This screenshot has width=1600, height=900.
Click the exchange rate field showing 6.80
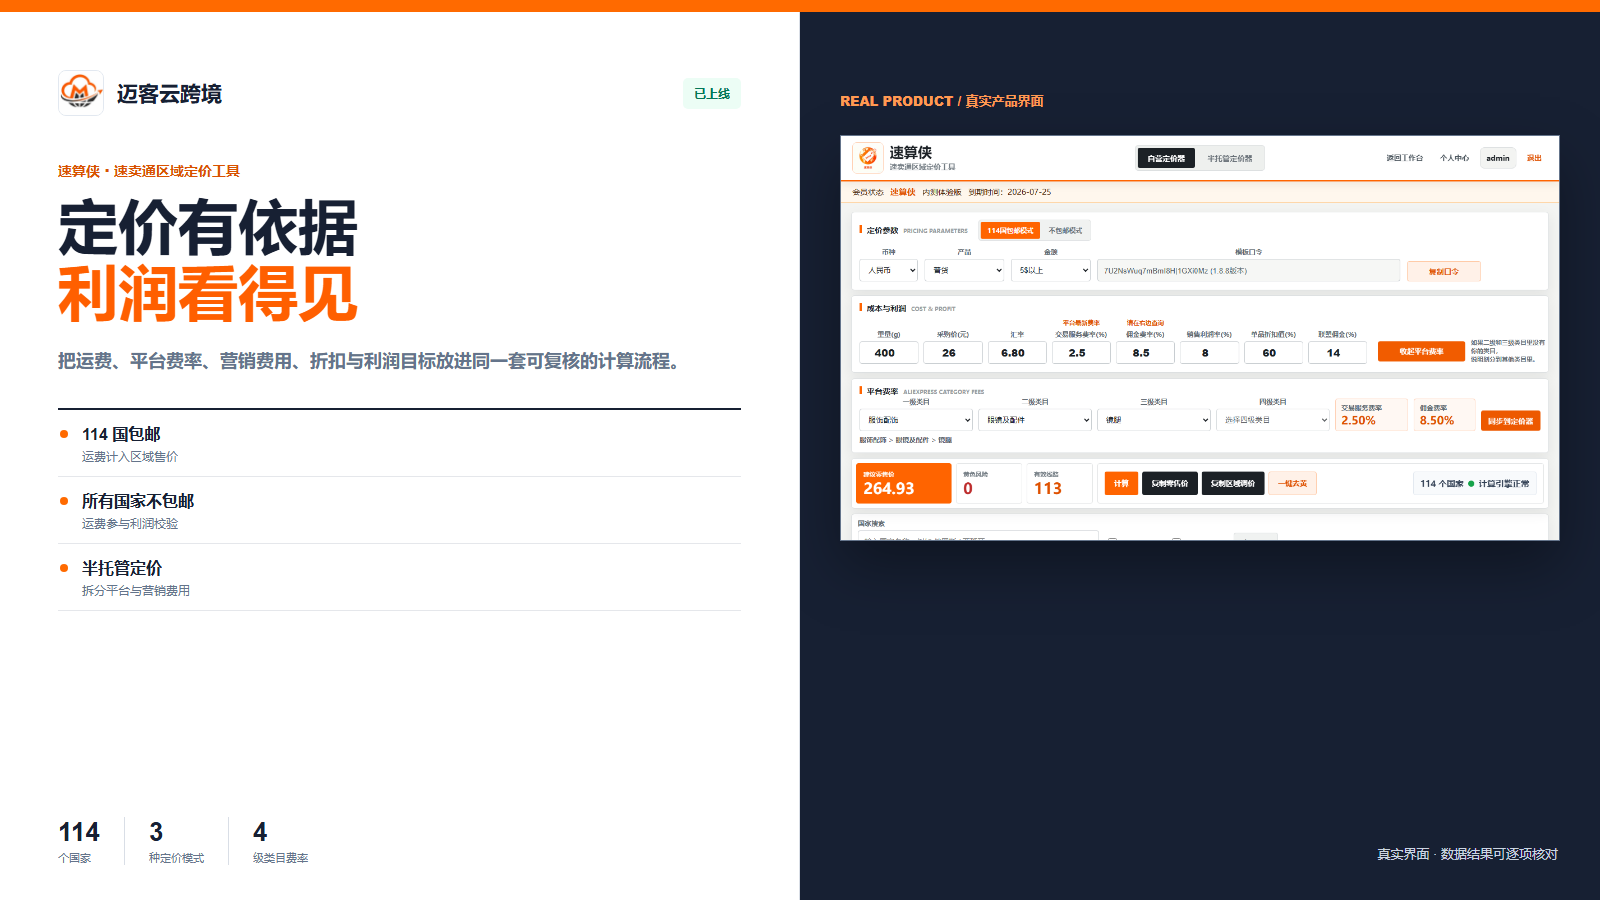[1017, 353]
